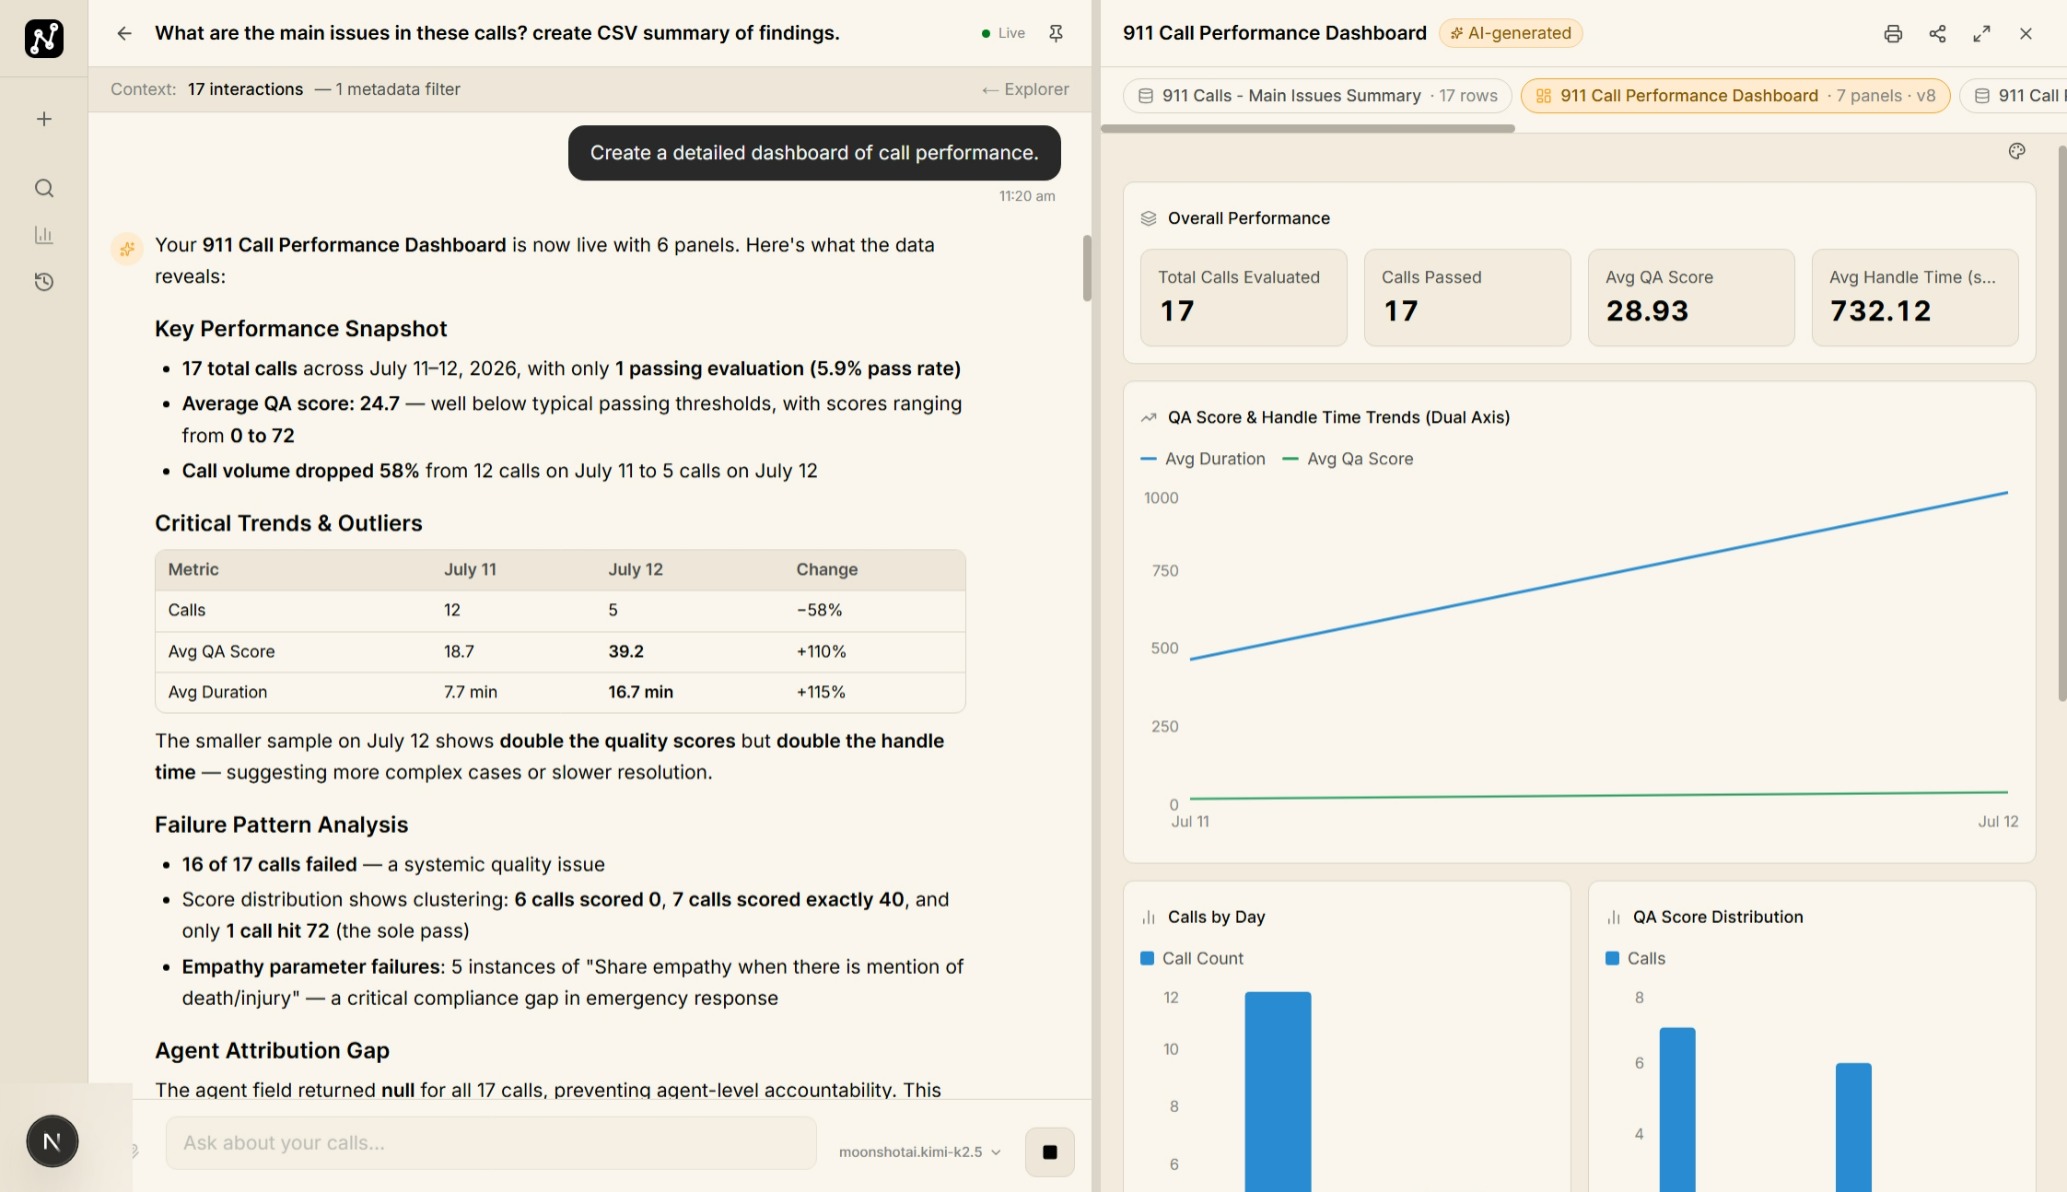Click the Live status indicator
Image resolution: width=2067 pixels, height=1192 pixels.
coord(1003,33)
